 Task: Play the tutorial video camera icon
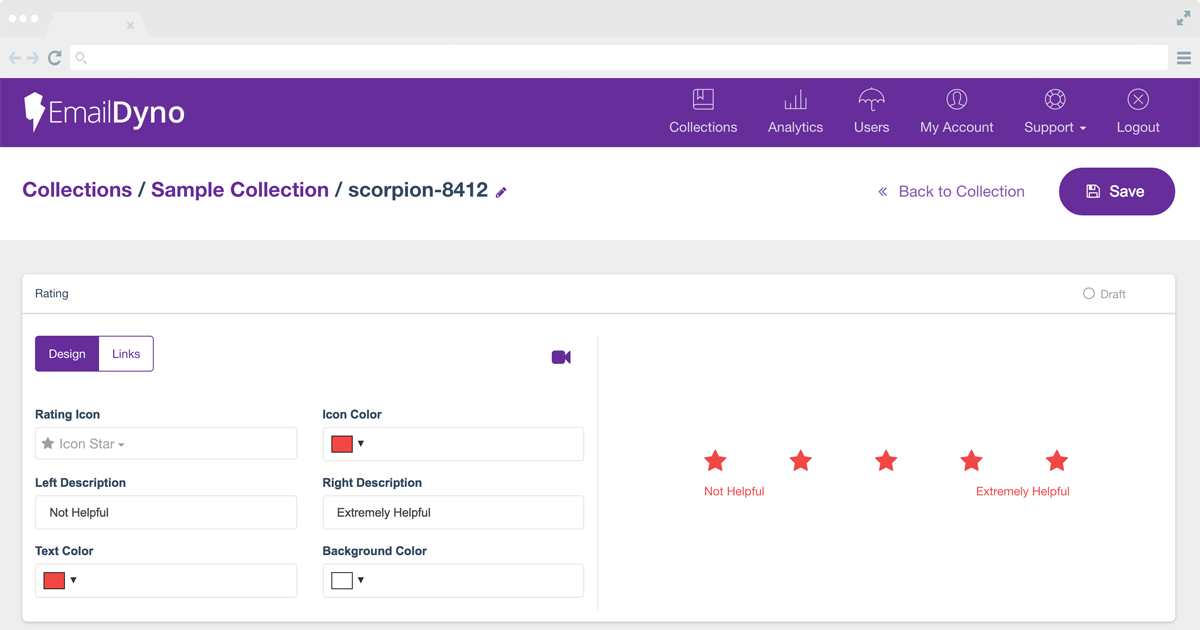coord(561,357)
